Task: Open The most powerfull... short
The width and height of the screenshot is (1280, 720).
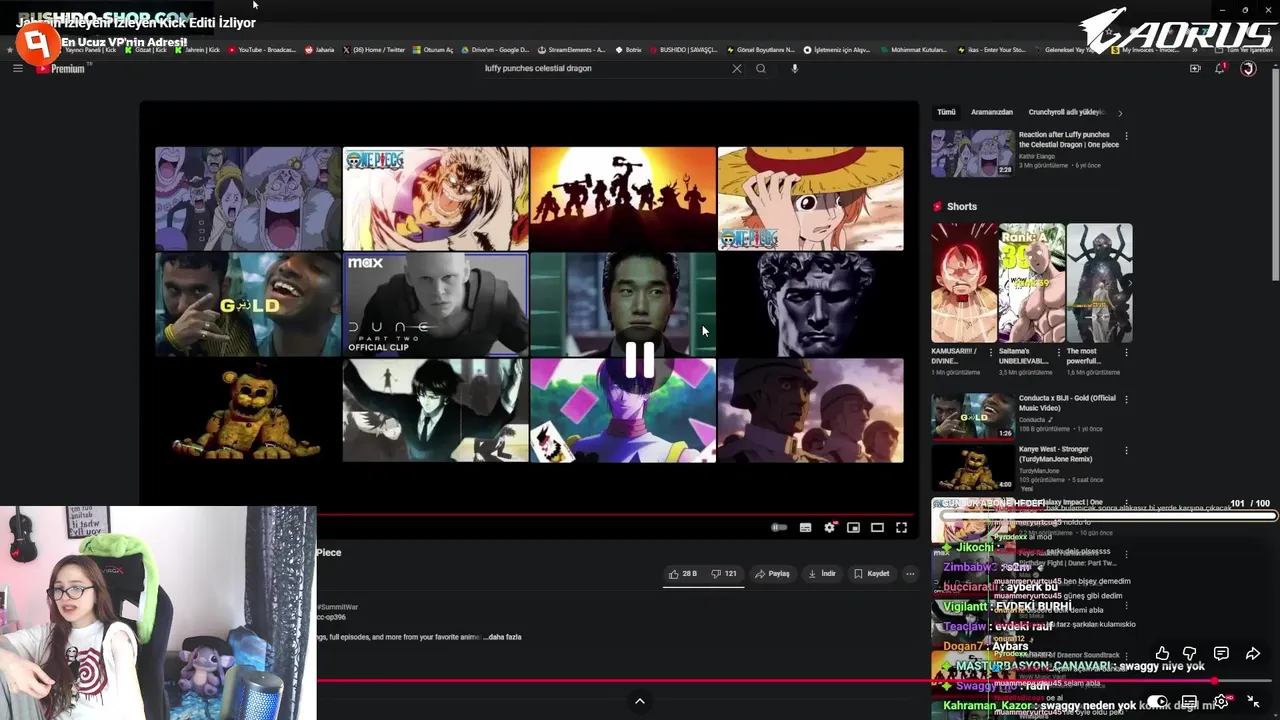Action: [1099, 283]
